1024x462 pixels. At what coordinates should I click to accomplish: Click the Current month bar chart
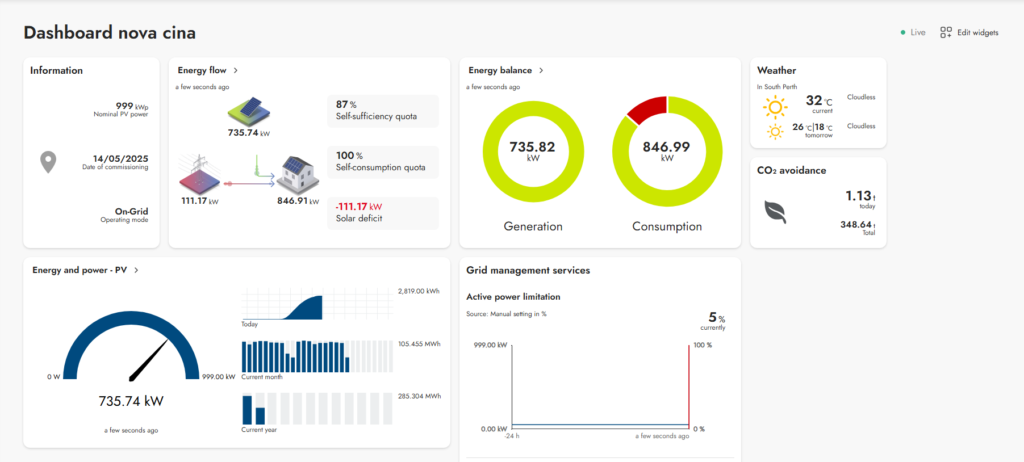[x=319, y=356]
